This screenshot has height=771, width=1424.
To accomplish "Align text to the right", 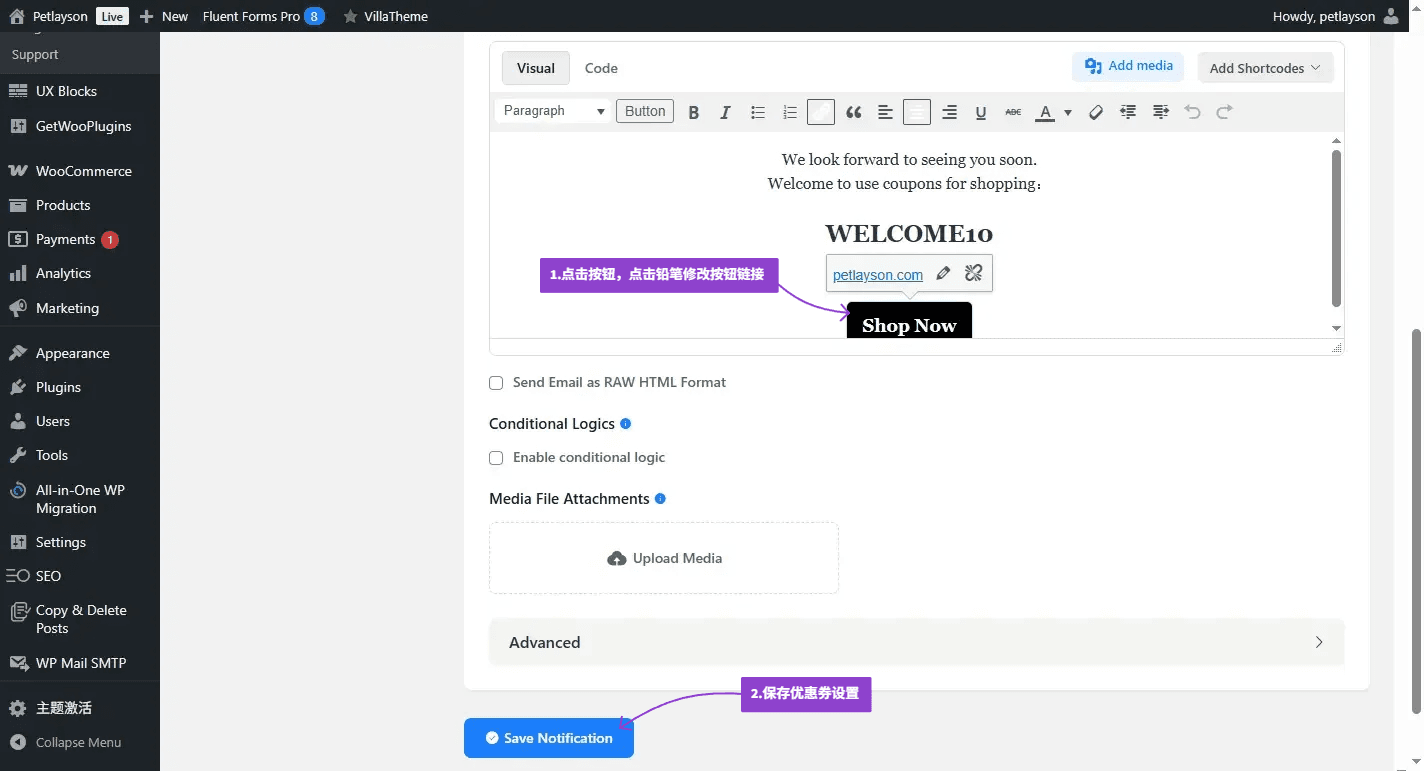I will [x=949, y=112].
